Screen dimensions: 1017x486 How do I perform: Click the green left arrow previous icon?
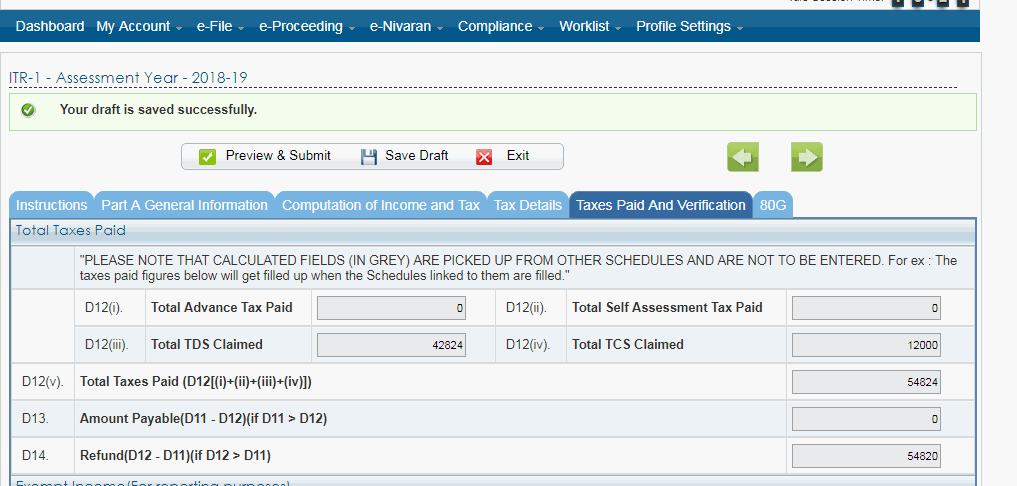(742, 156)
